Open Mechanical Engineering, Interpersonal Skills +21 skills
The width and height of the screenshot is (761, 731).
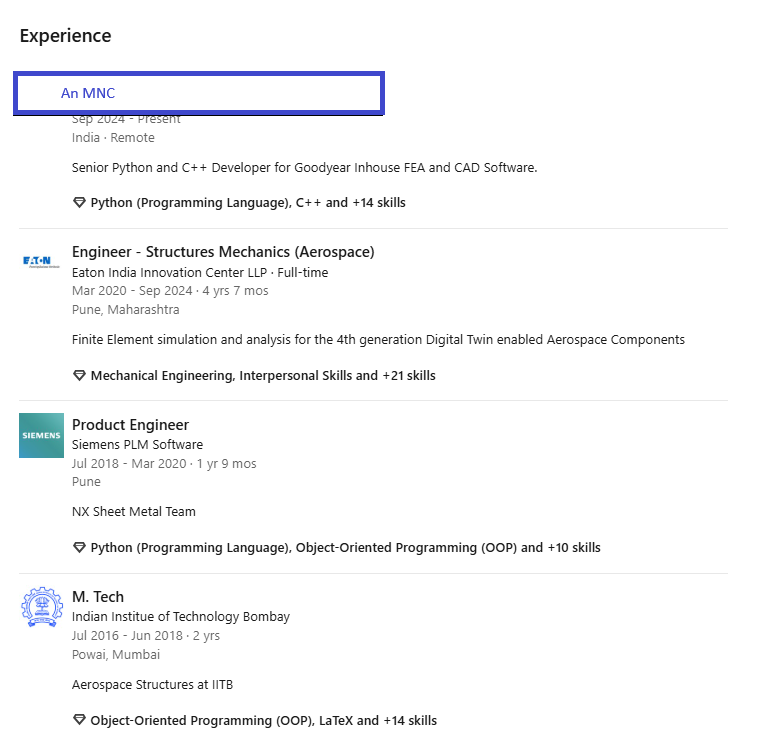point(263,376)
